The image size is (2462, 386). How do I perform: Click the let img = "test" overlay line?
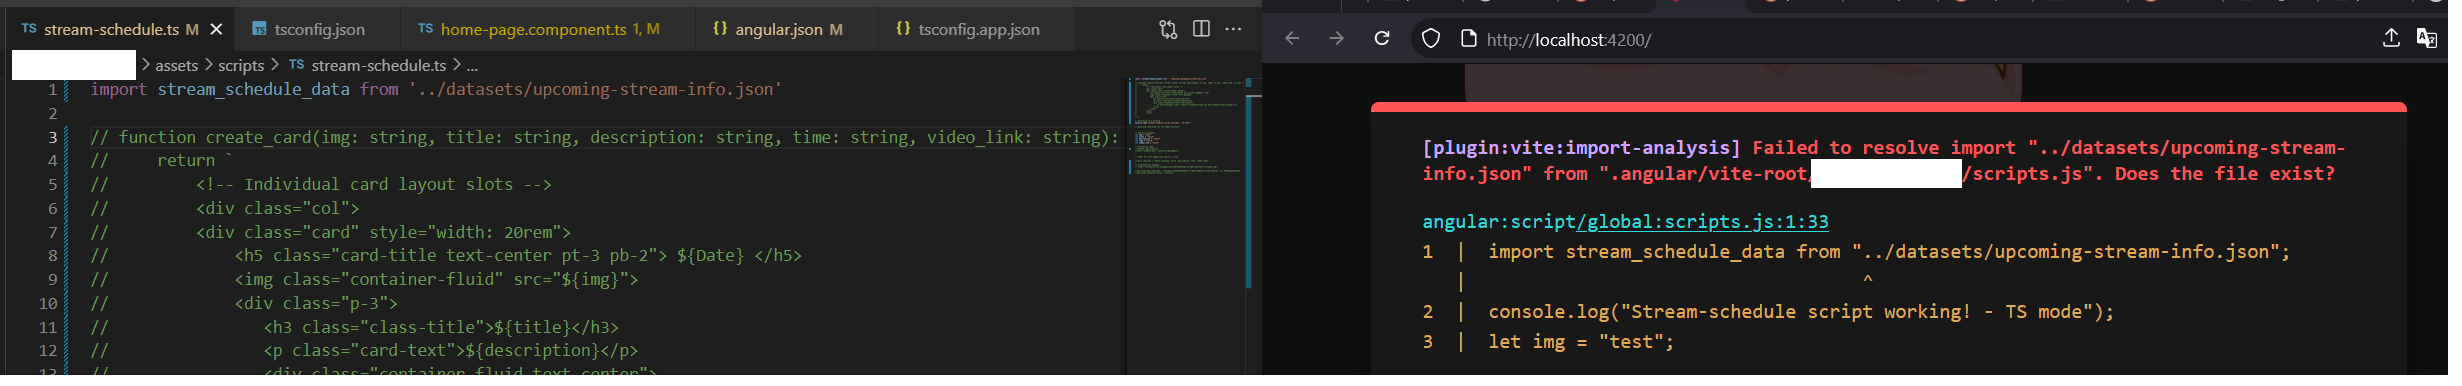[1581, 342]
